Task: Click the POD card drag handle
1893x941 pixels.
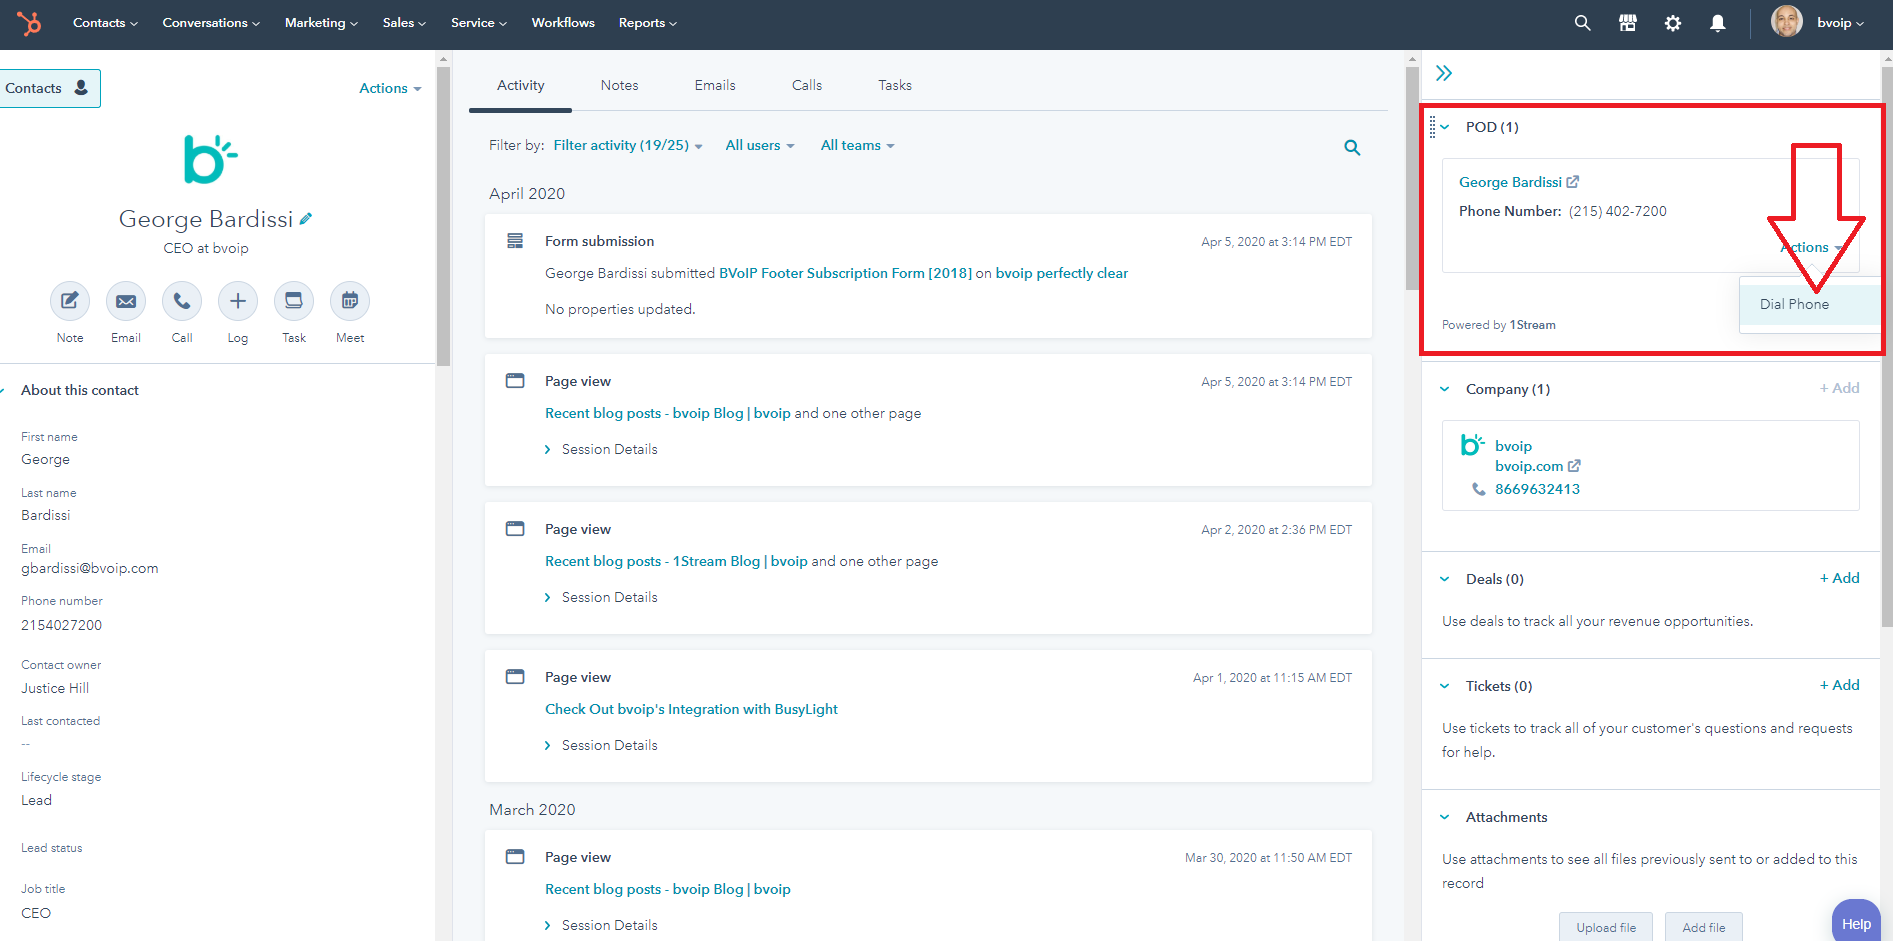Action: pyautogui.click(x=1432, y=127)
